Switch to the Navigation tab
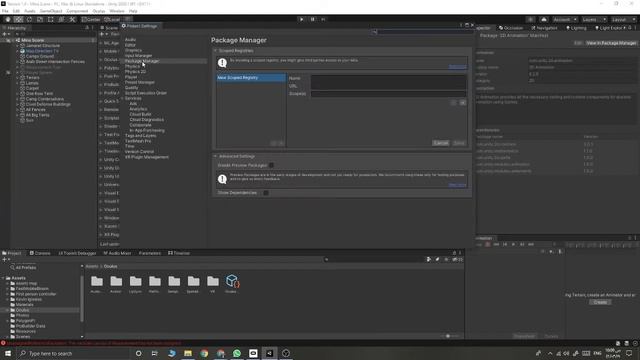Image resolution: width=640 pixels, height=360 pixels. pos(544,28)
